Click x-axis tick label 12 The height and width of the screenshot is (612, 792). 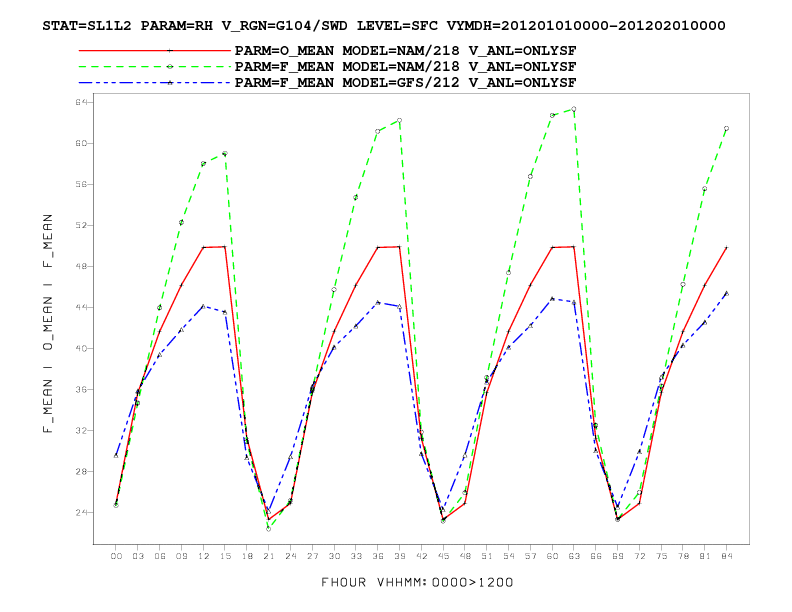(203, 556)
